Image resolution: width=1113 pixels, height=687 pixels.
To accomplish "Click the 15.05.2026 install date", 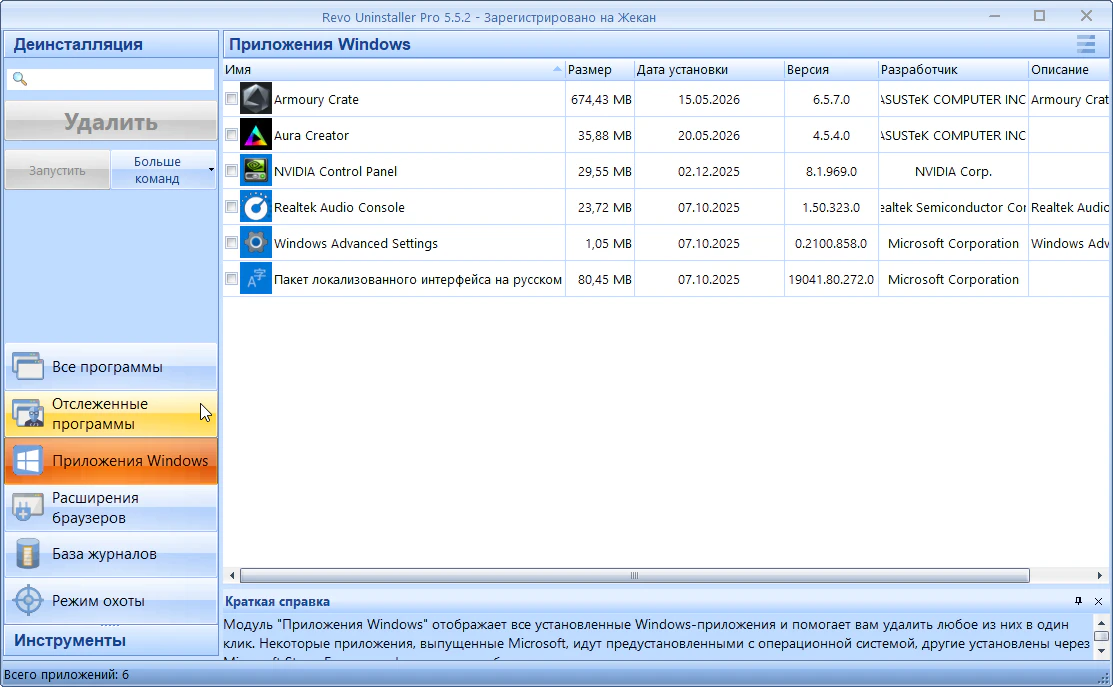I will [x=708, y=99].
